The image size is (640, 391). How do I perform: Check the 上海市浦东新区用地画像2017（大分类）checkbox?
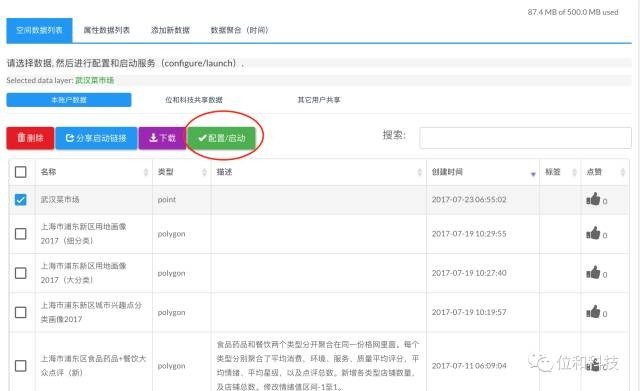20,273
